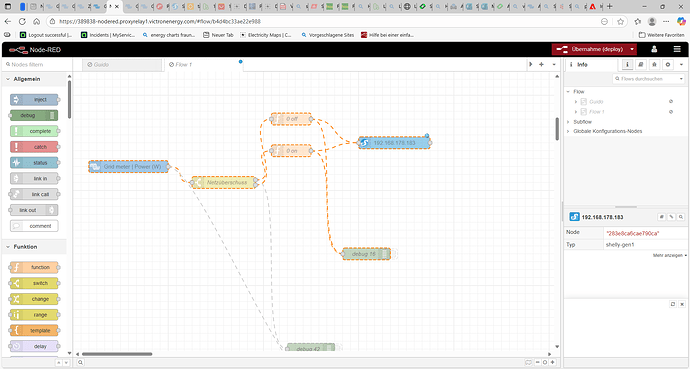
Task: Toggle the navigator map view icon
Action: [529, 362]
